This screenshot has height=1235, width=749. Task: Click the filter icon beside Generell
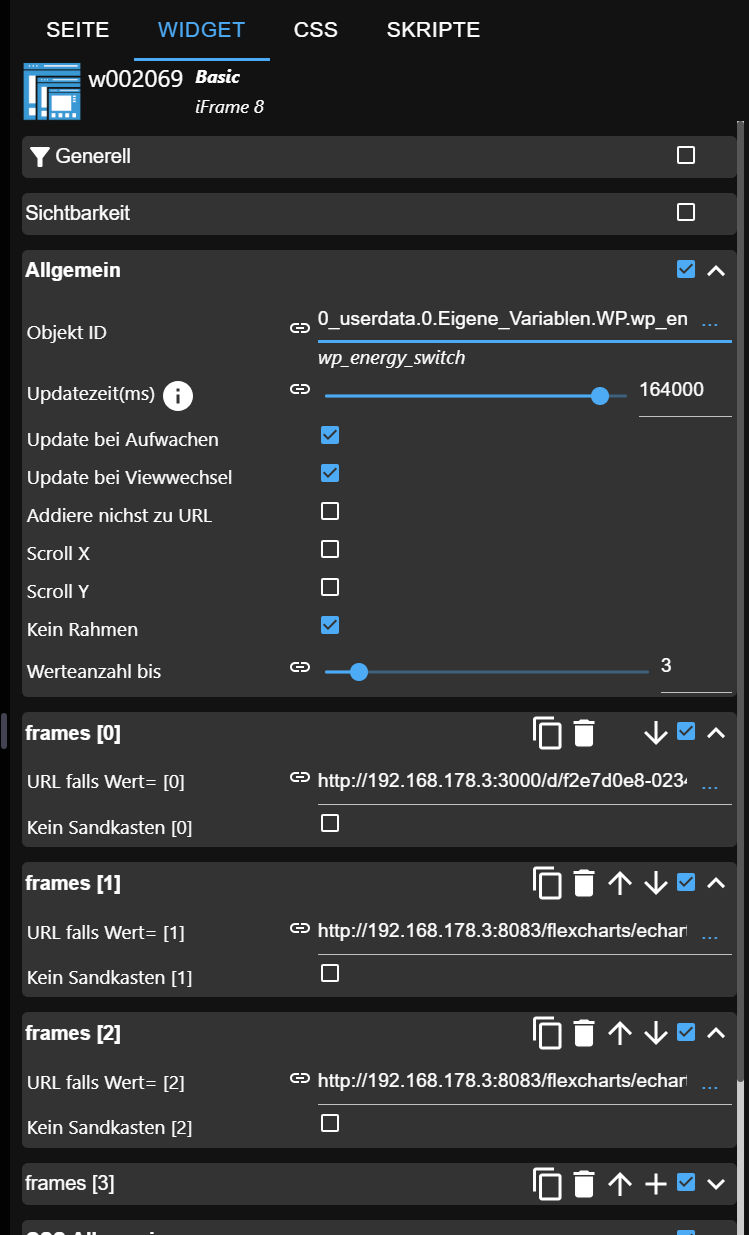click(x=40, y=156)
